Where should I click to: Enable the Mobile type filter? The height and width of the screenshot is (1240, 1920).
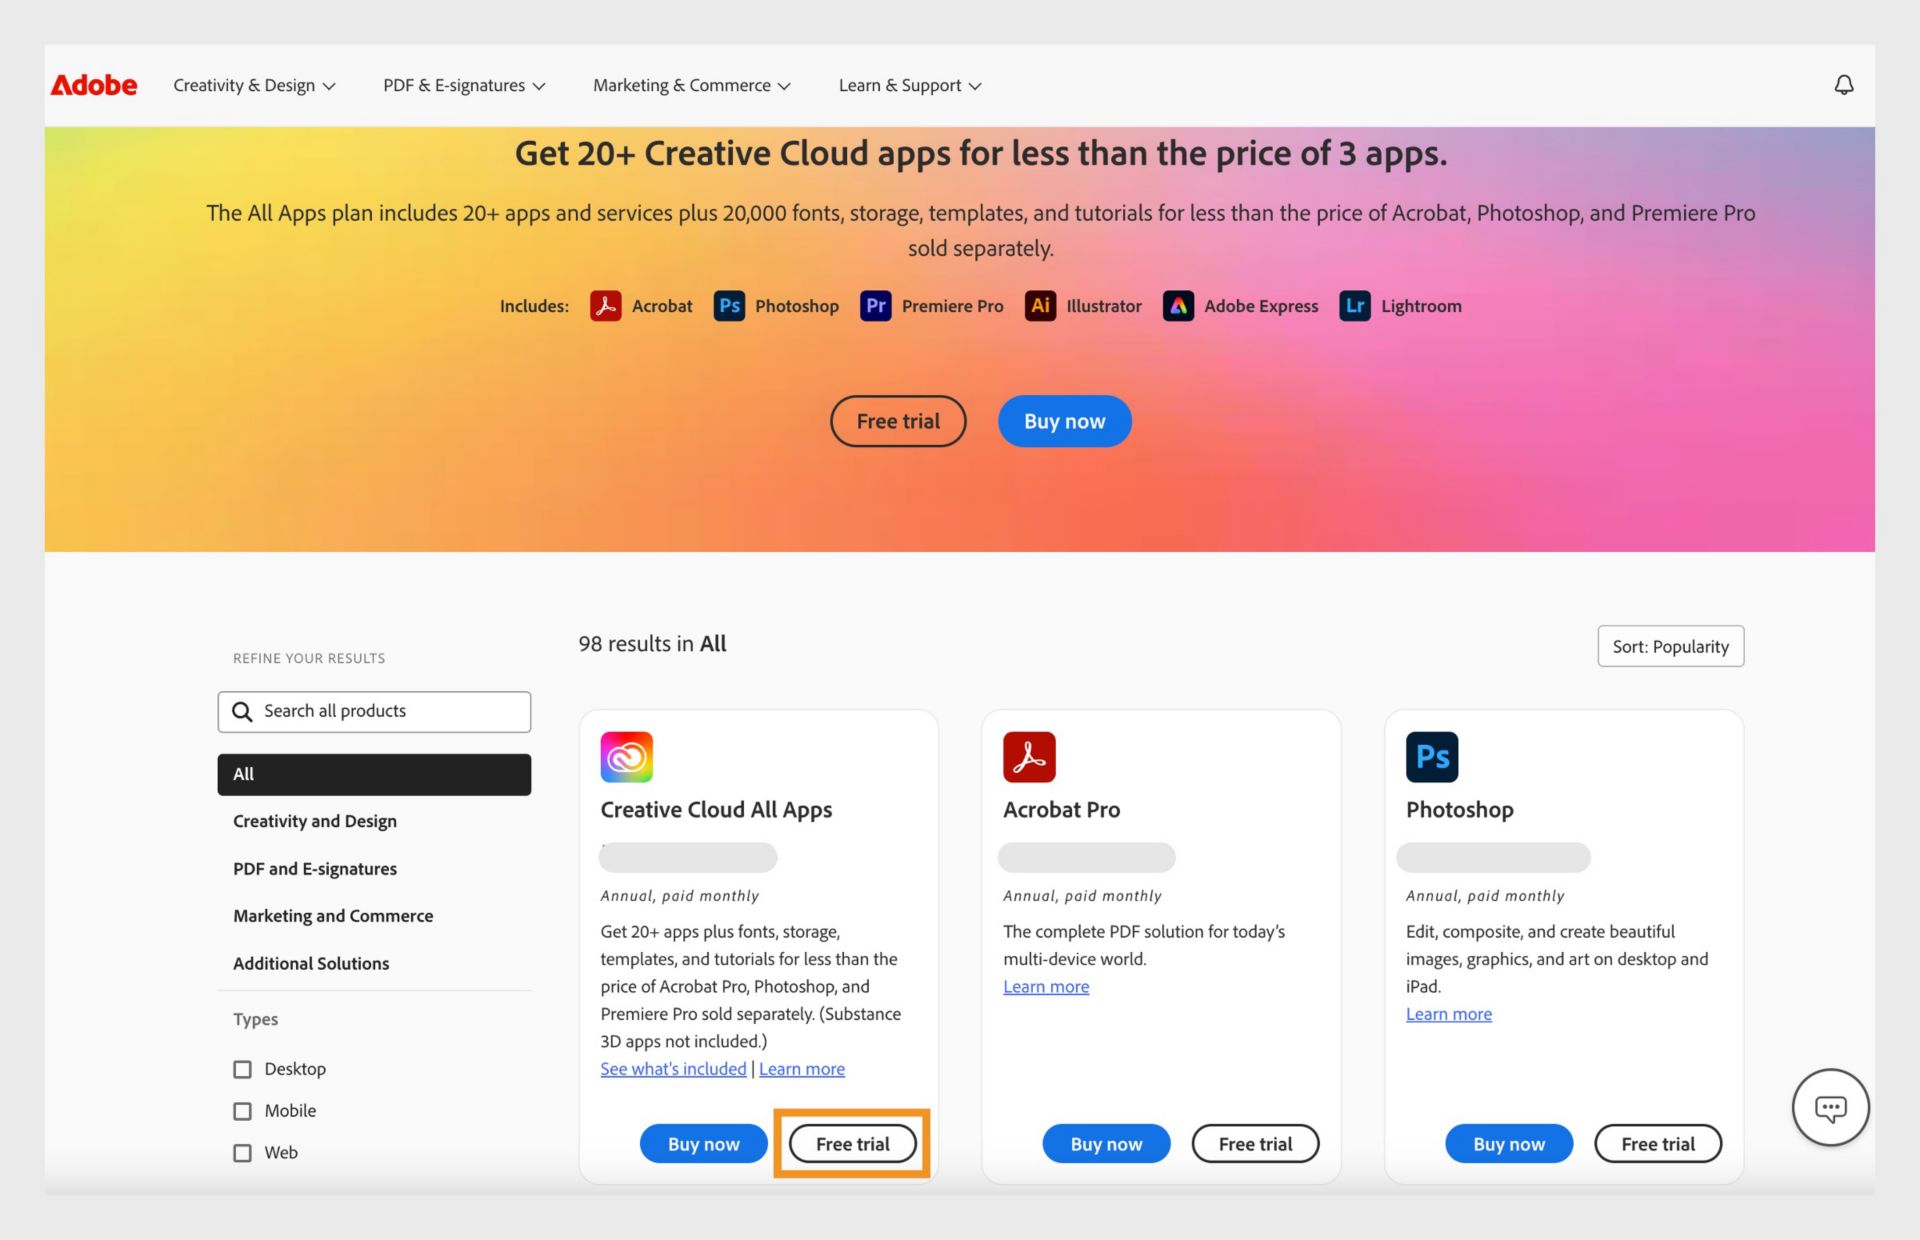pos(243,1111)
